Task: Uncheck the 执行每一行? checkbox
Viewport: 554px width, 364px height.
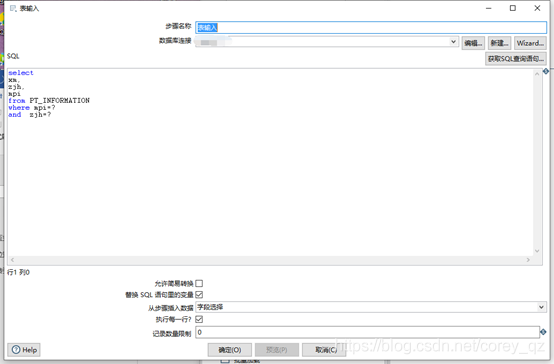Action: 199,319
